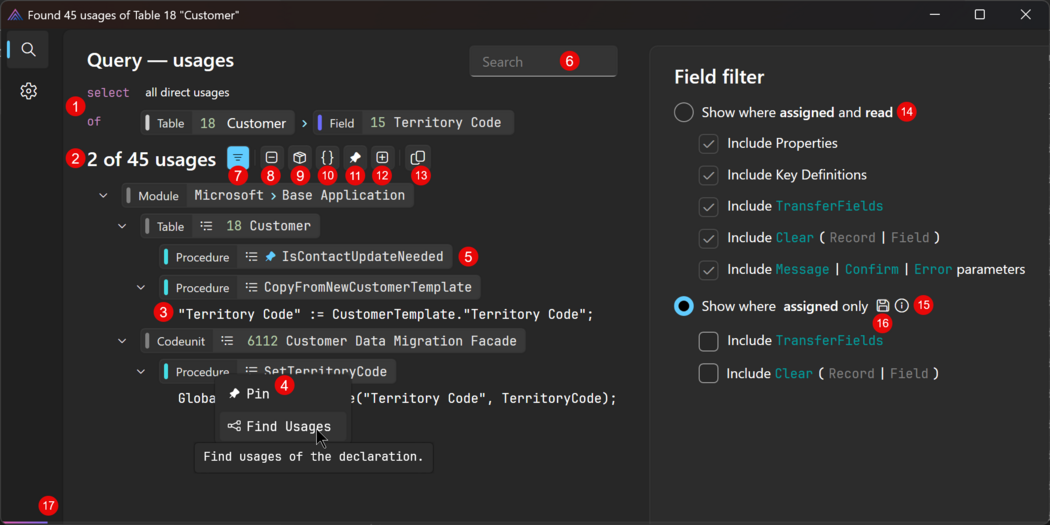Choose Find Usages from the context menu

(288, 427)
